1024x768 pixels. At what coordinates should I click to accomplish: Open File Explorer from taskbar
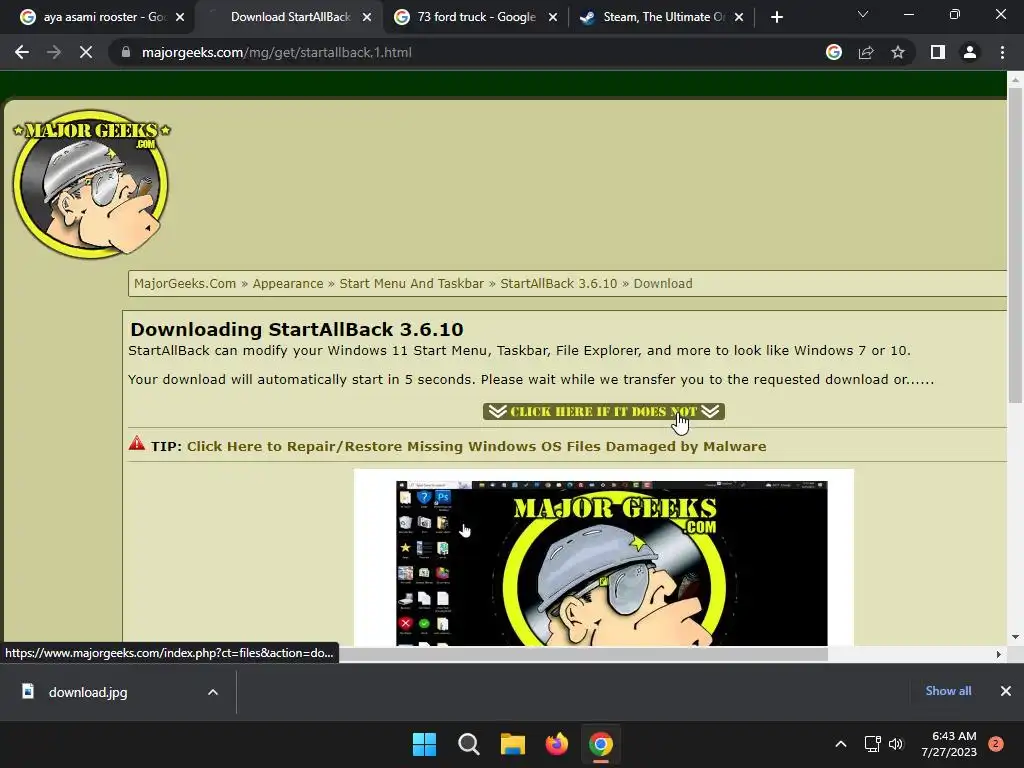[513, 744]
